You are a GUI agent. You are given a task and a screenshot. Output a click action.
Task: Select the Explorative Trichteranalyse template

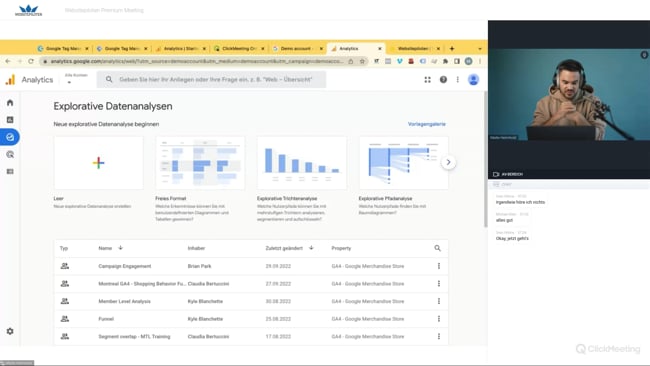click(302, 163)
